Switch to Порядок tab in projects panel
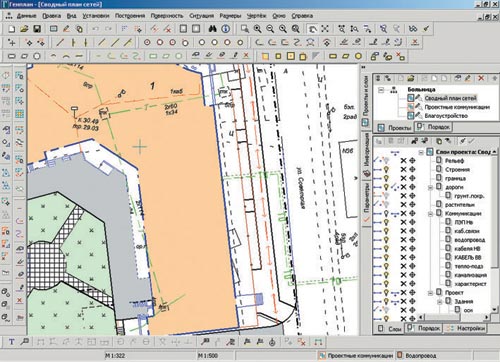 pos(433,127)
